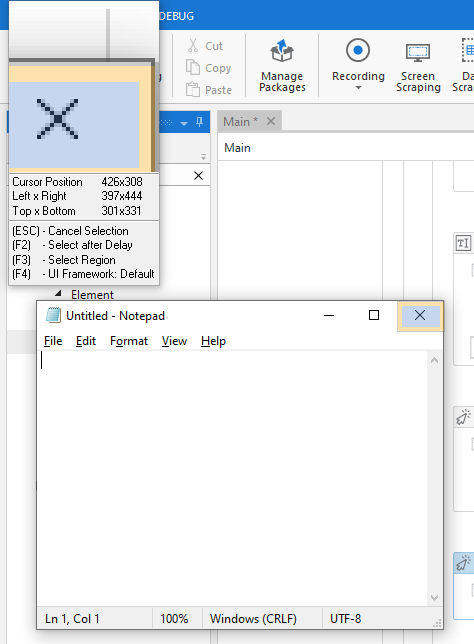This screenshot has height=644, width=474.
Task: Pin the side panel with pushpin icon
Action: point(199,122)
